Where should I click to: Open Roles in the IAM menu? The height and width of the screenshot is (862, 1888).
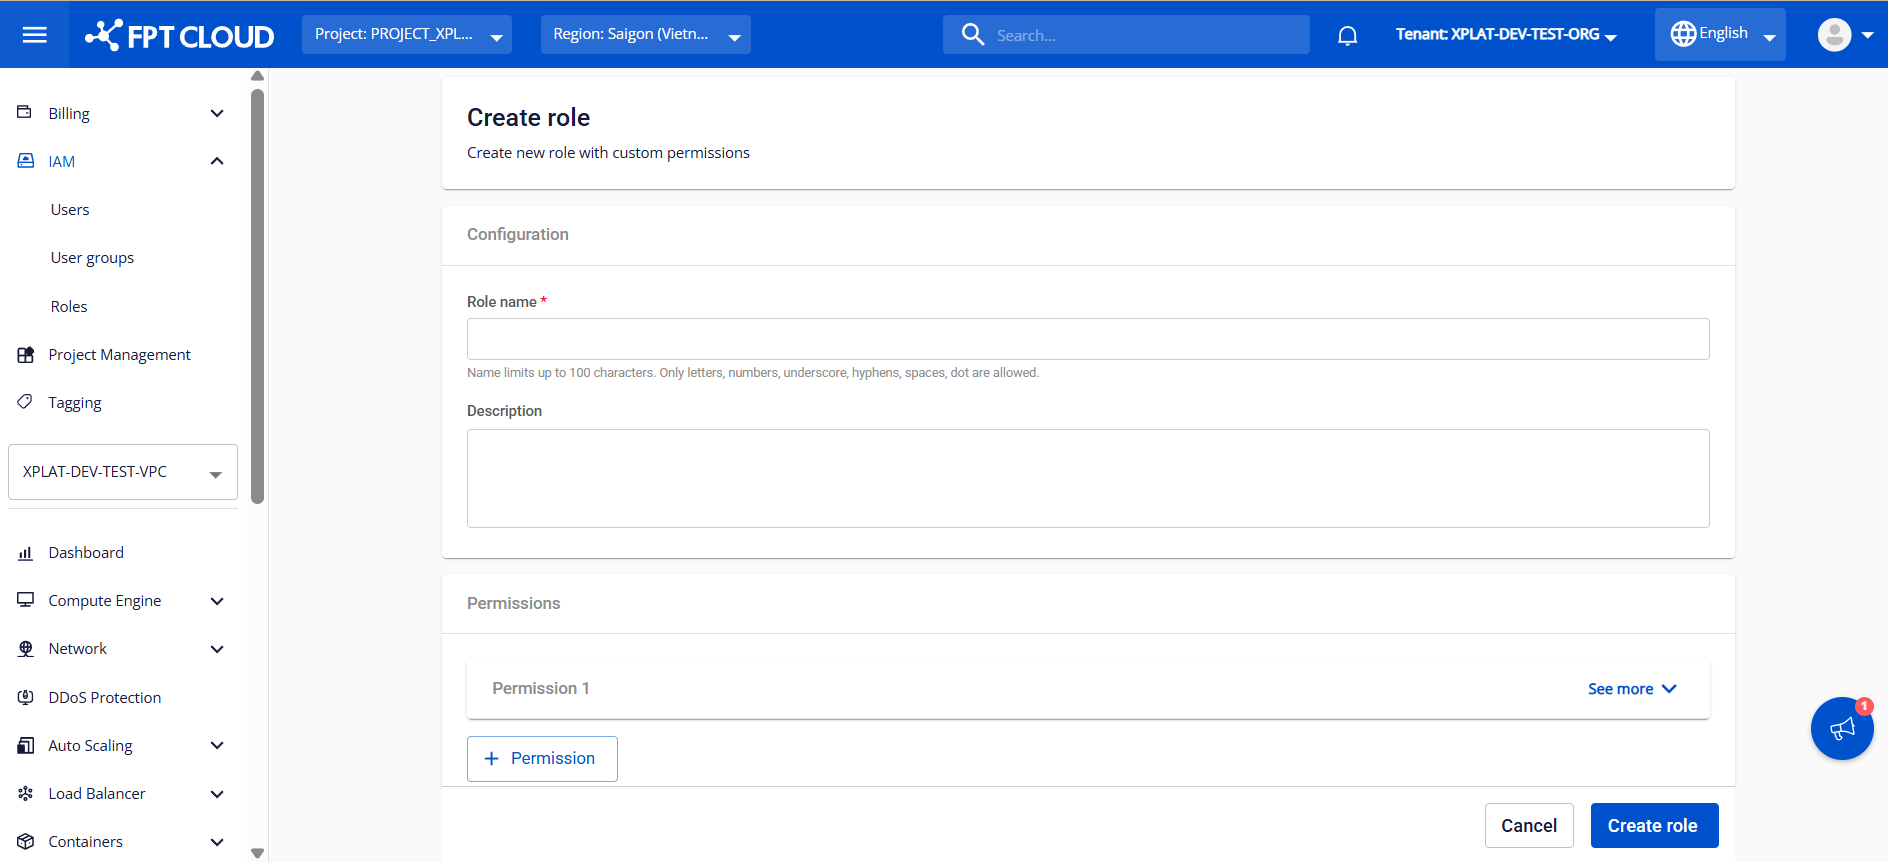point(69,307)
